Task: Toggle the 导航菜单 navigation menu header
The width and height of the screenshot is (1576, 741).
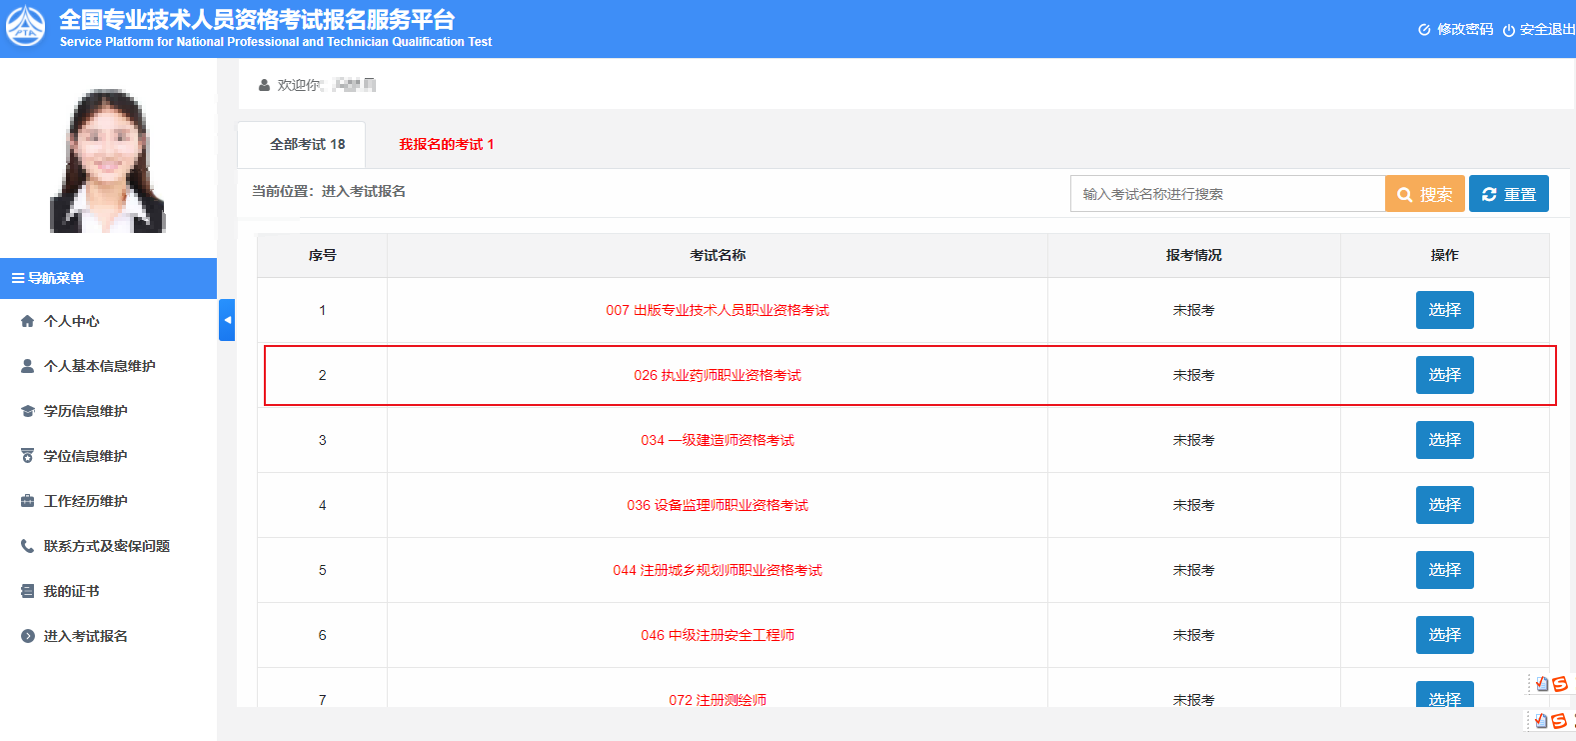Action: 108,278
